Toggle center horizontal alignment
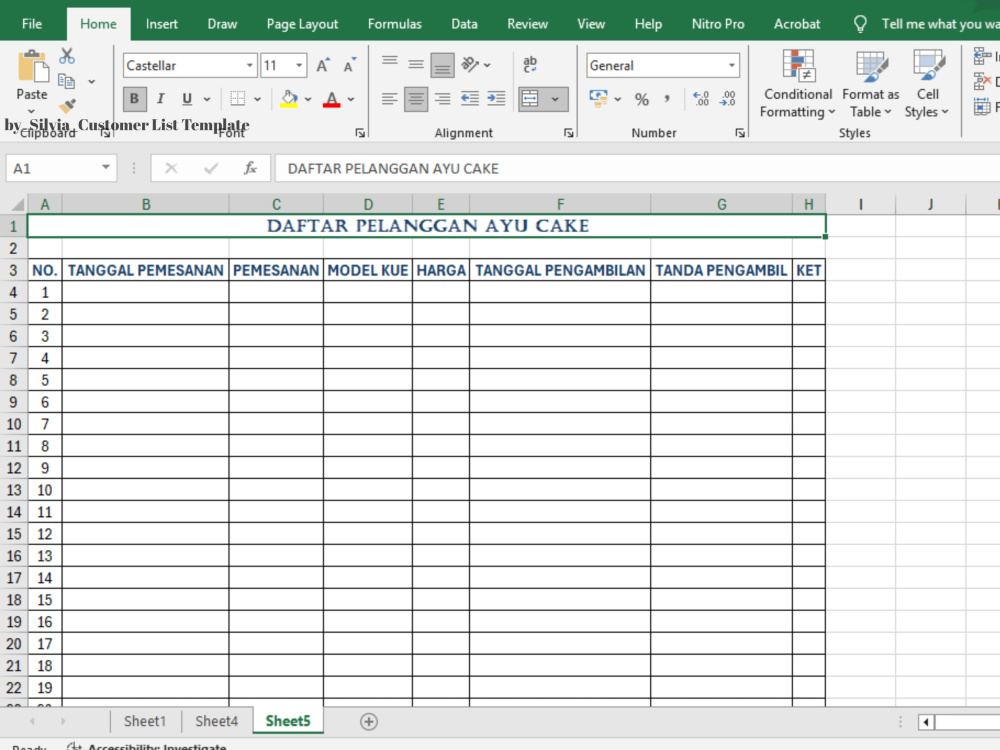This screenshot has width=1000, height=750. click(416, 99)
